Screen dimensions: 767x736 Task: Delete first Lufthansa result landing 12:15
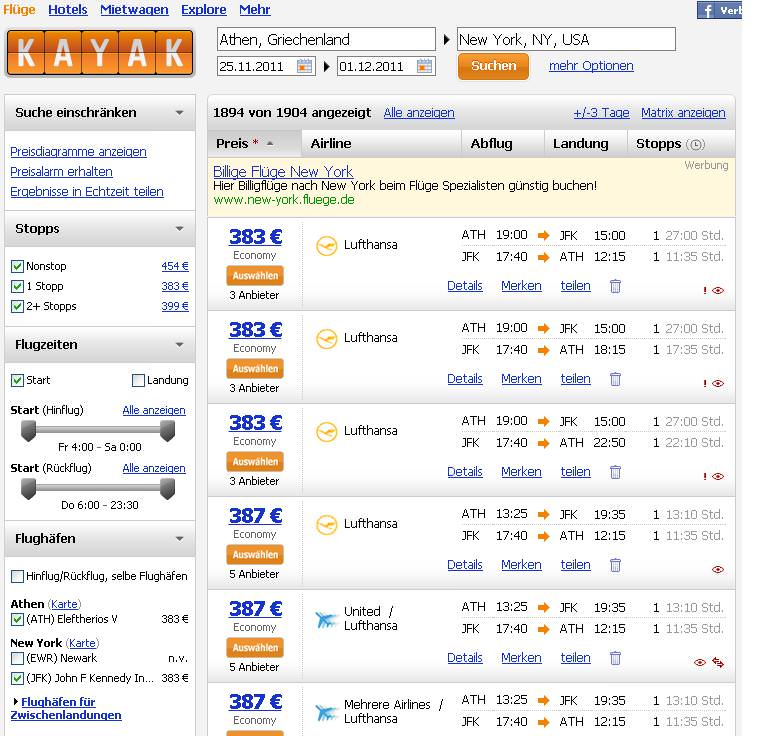point(615,286)
